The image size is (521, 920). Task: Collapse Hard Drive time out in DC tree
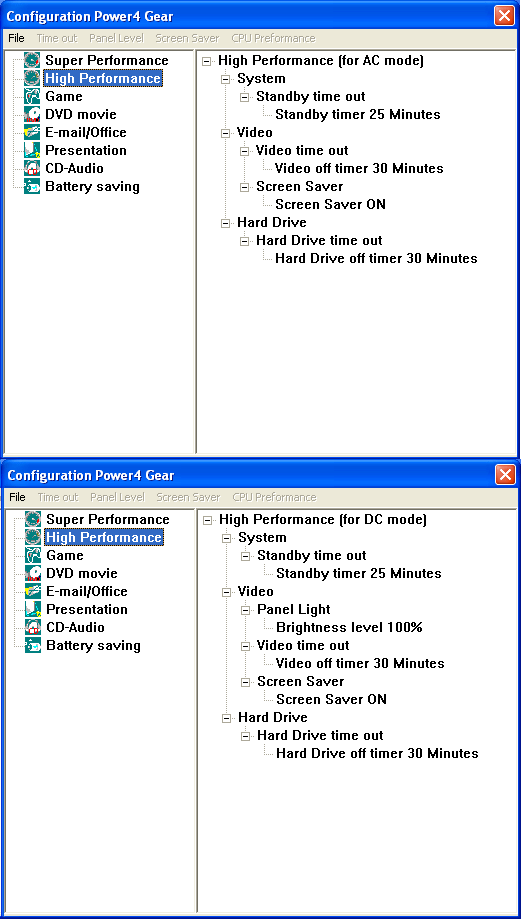click(246, 736)
